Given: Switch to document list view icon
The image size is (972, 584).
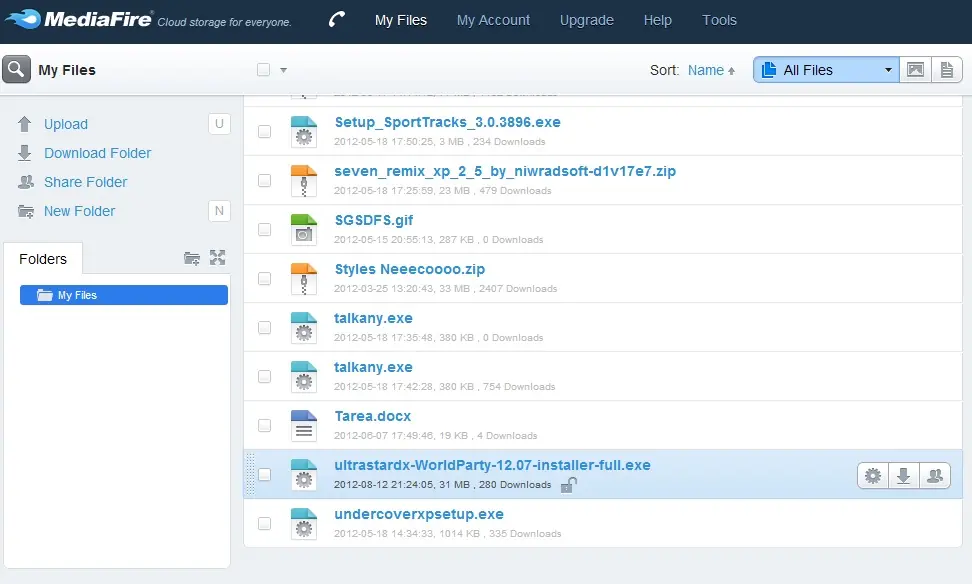Looking at the screenshot, I should [947, 69].
